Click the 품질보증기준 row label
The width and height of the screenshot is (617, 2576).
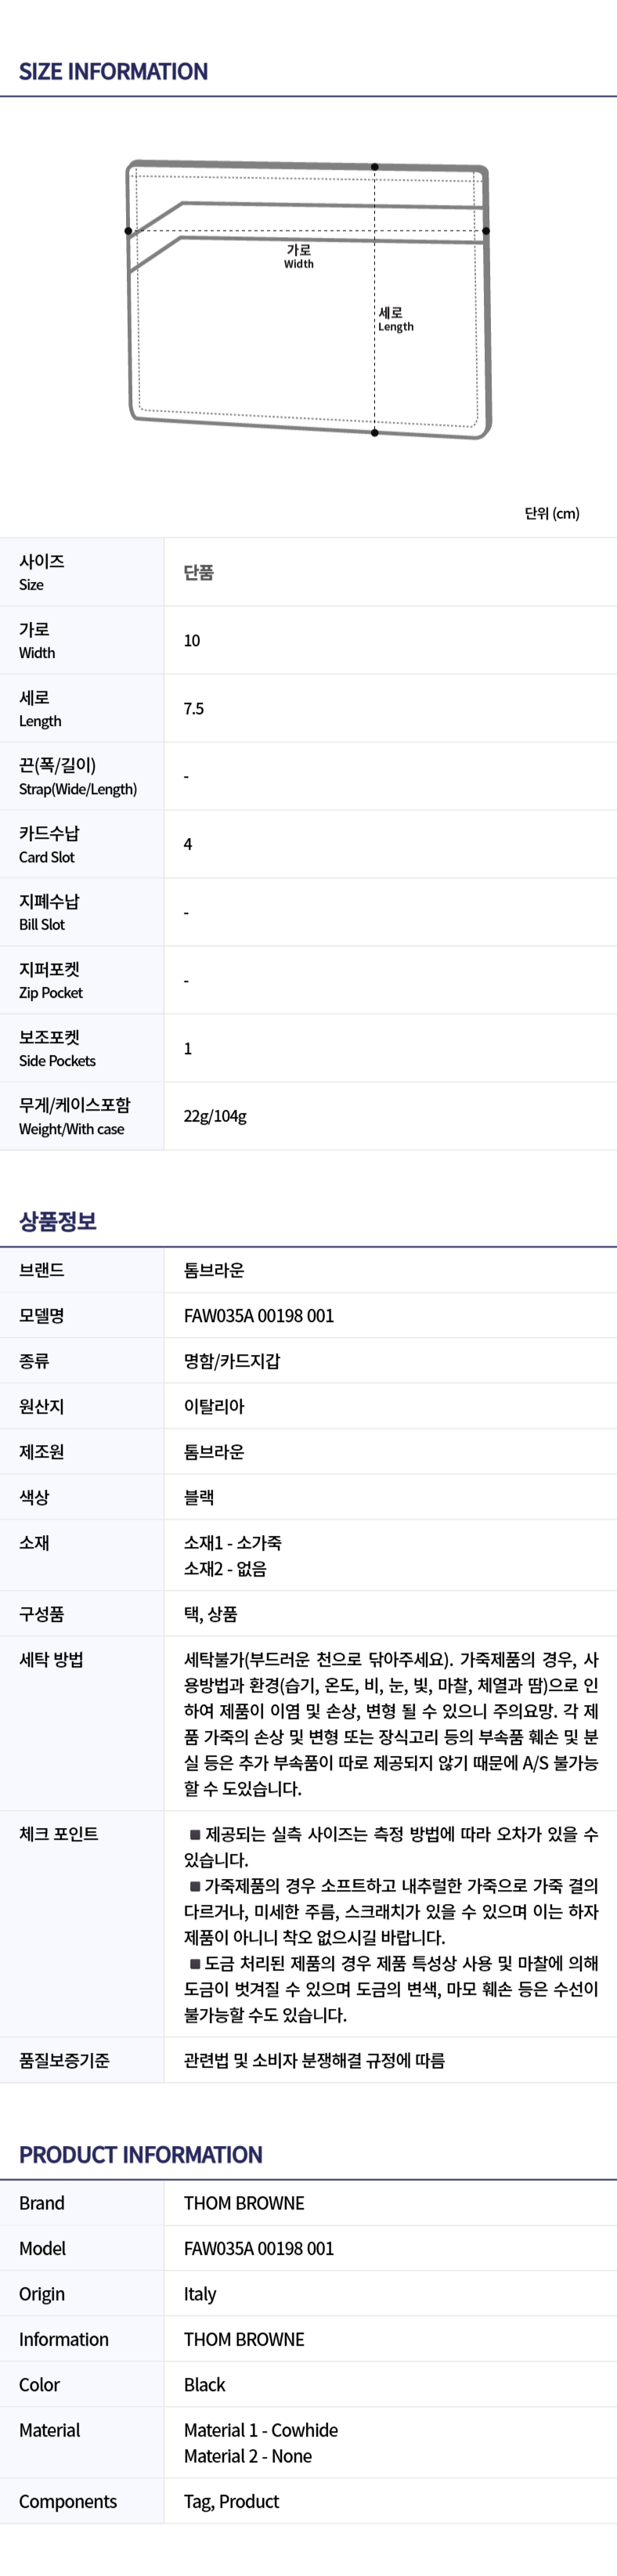[x=64, y=2060]
